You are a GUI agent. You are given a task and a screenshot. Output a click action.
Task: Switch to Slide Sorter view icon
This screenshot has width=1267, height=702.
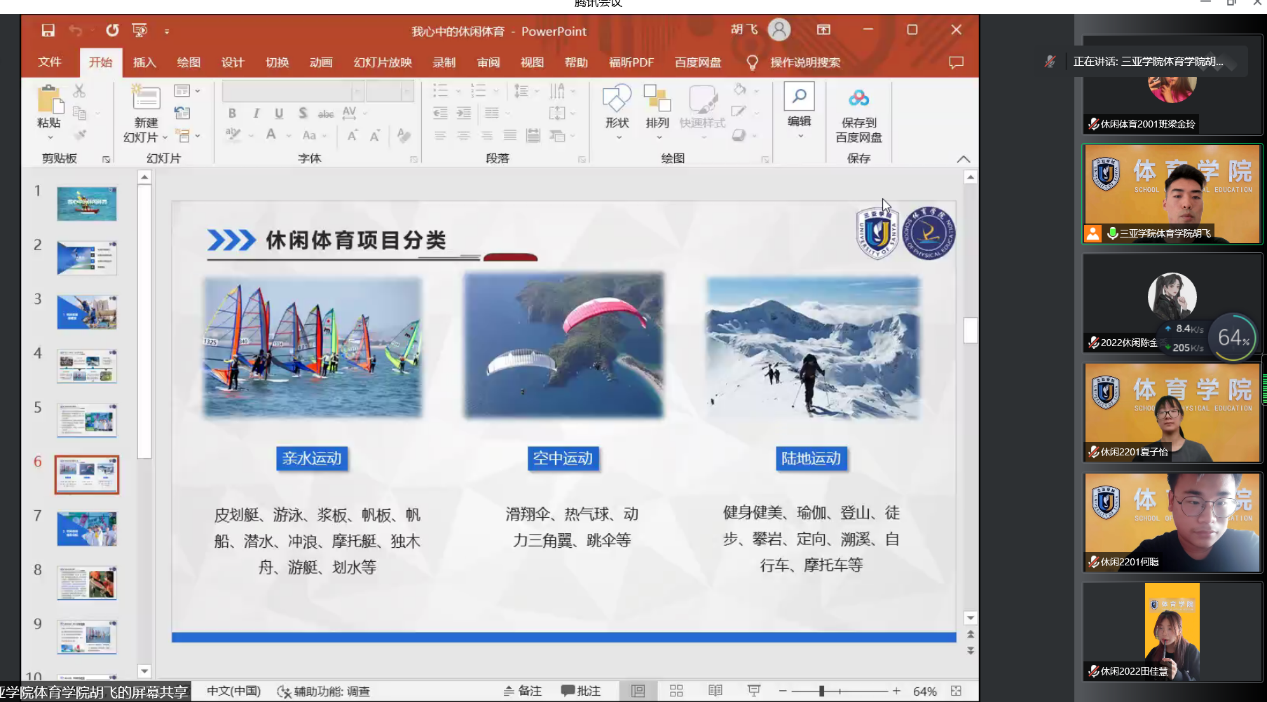point(676,691)
